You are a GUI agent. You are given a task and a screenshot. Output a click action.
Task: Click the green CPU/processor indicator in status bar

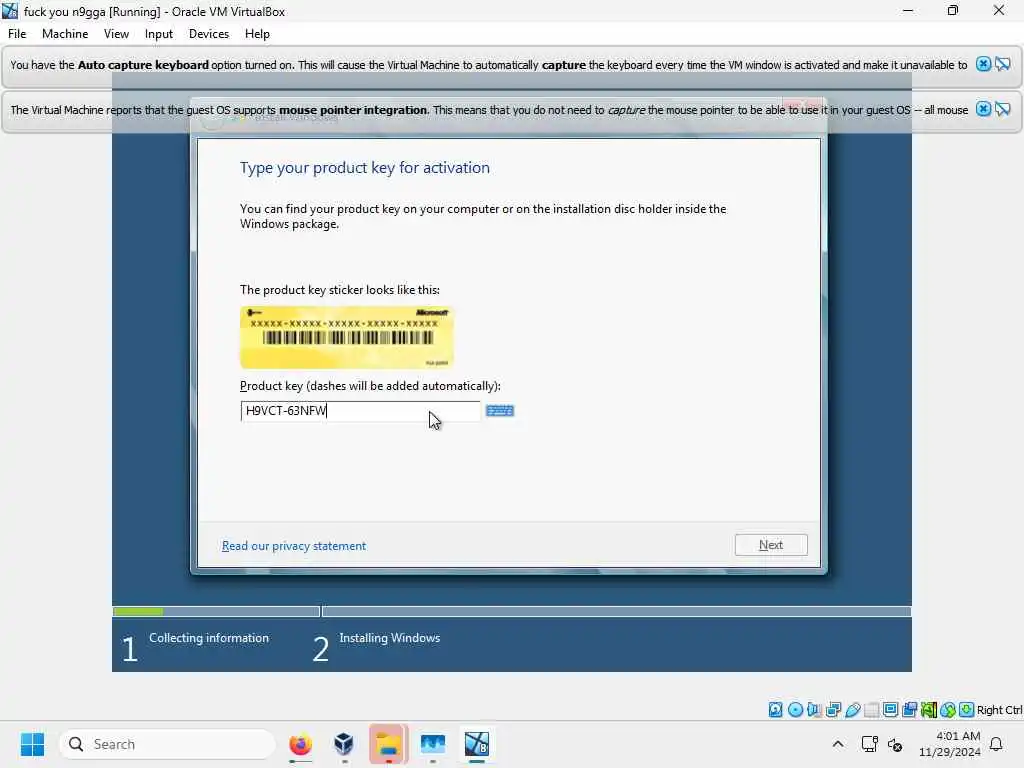click(929, 709)
